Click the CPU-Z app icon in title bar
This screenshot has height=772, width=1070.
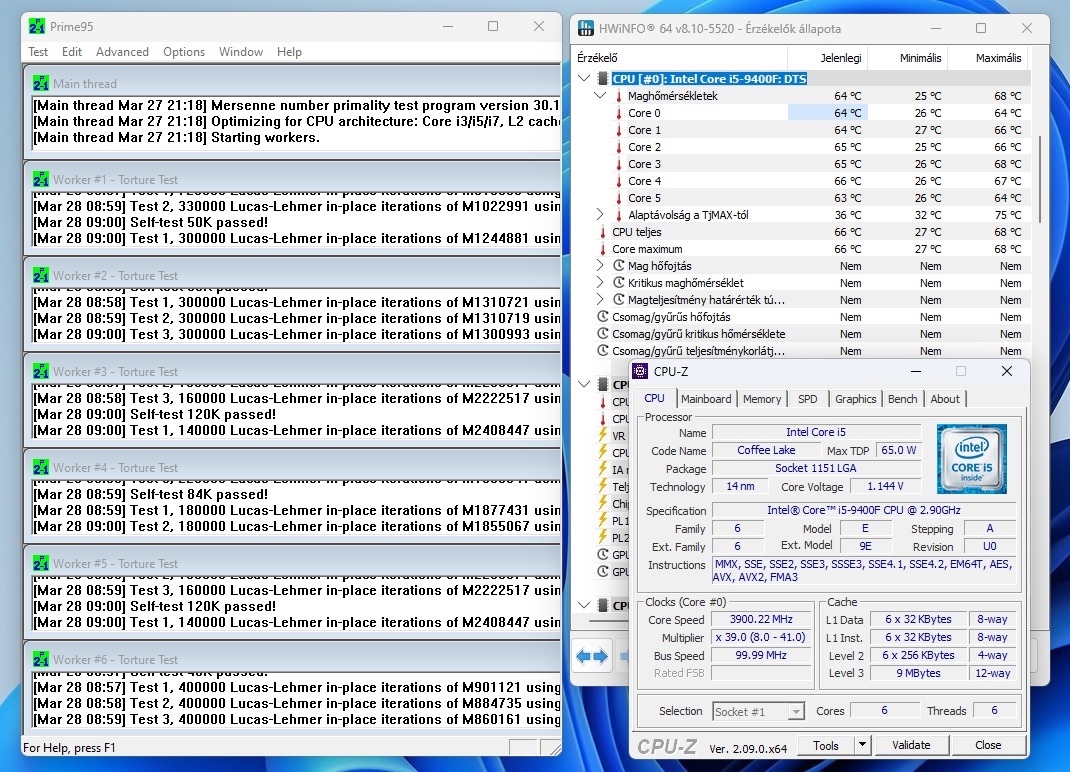click(x=640, y=371)
